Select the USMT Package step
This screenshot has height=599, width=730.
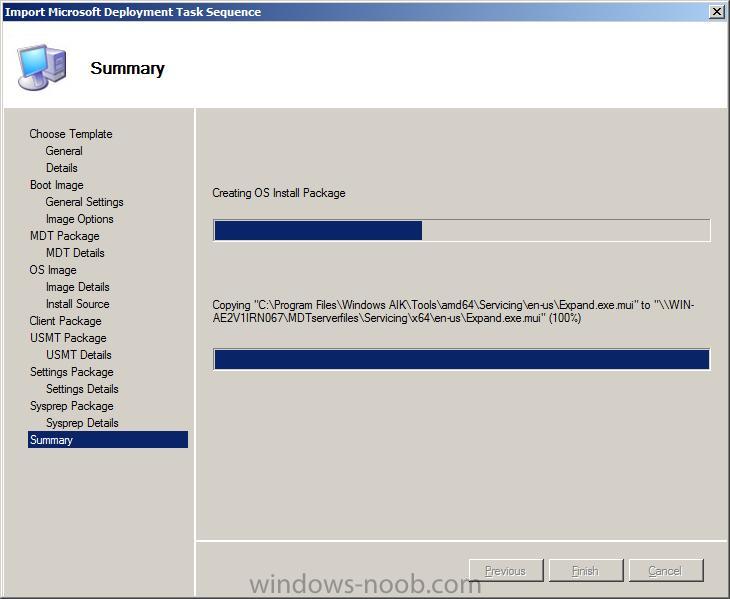point(68,338)
